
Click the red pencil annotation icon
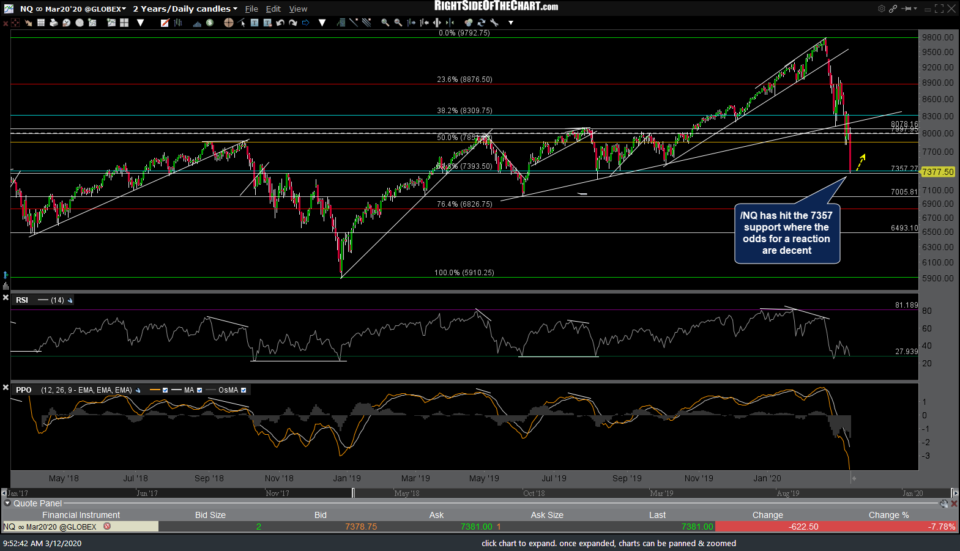point(165,23)
